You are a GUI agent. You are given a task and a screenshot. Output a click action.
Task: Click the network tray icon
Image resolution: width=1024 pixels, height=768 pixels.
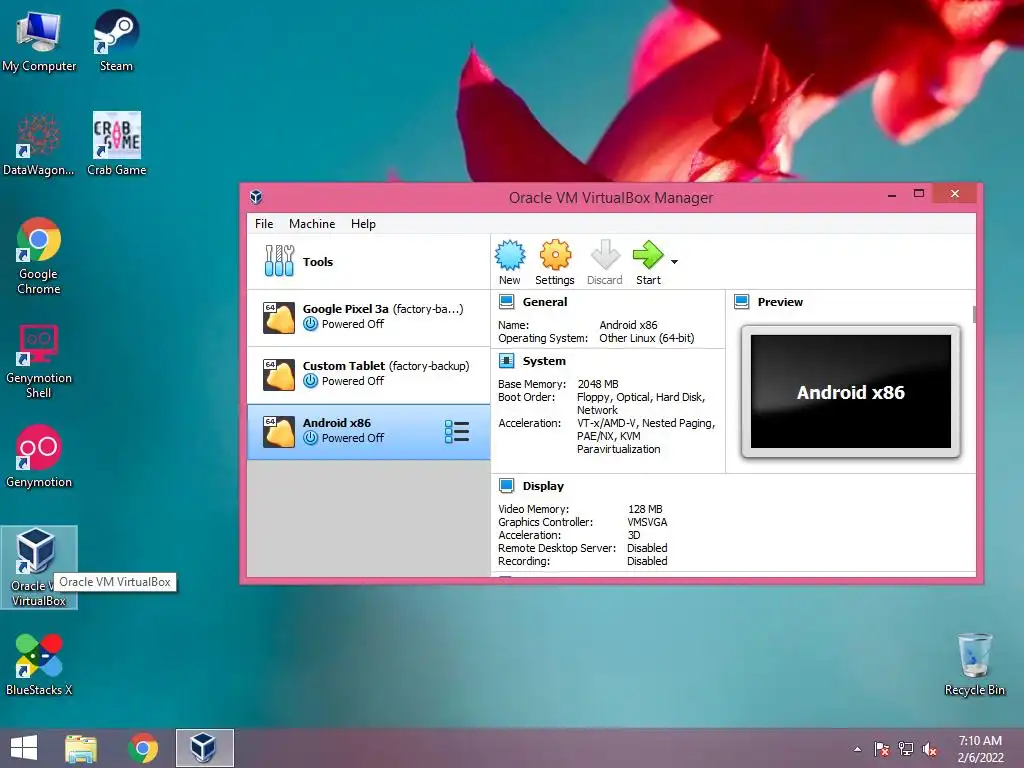pos(906,749)
